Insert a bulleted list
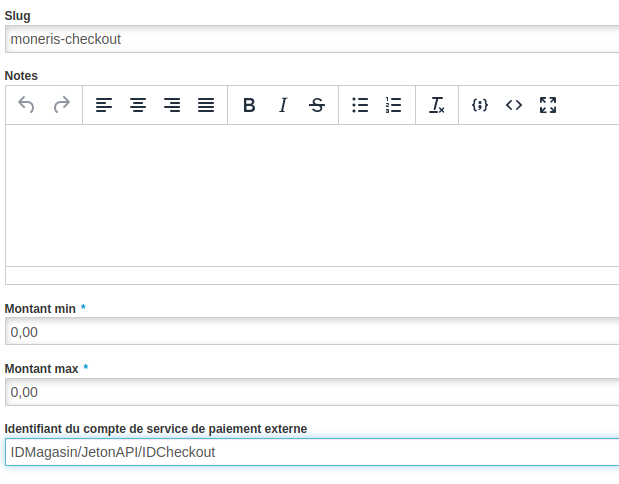The image size is (619, 484). point(360,105)
